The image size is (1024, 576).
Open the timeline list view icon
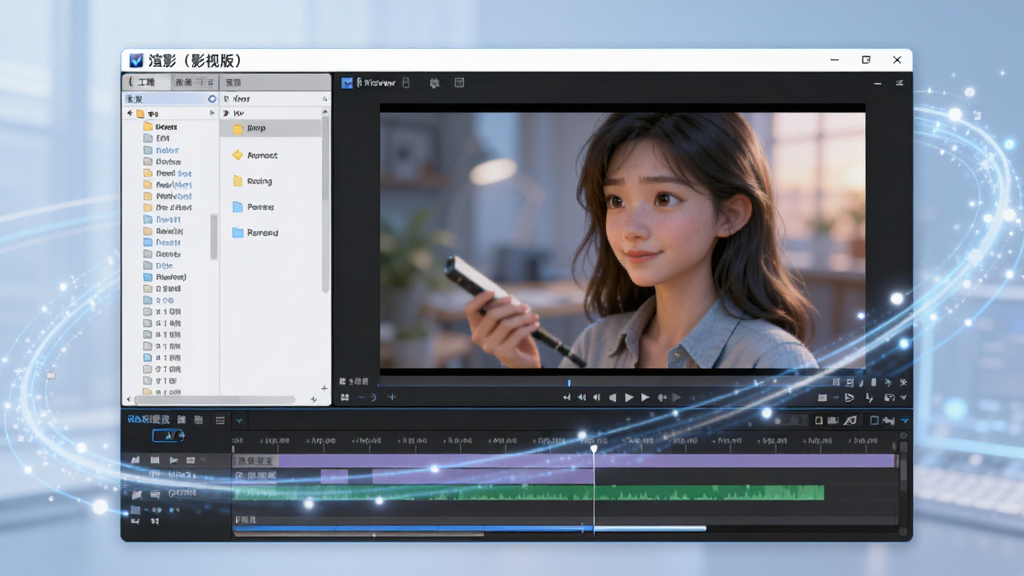(x=220, y=421)
